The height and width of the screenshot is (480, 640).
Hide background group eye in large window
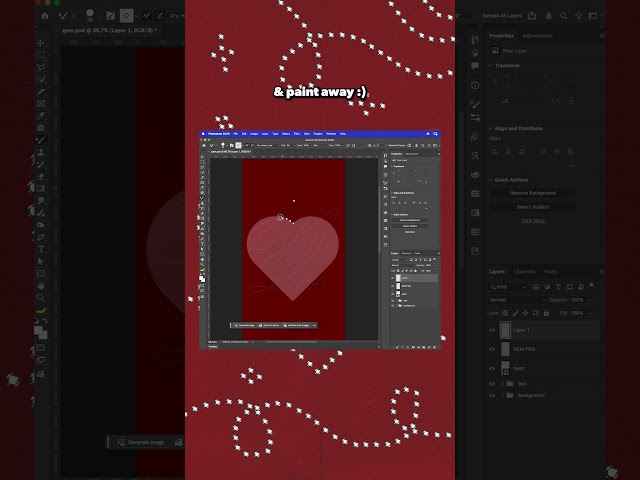[492, 395]
